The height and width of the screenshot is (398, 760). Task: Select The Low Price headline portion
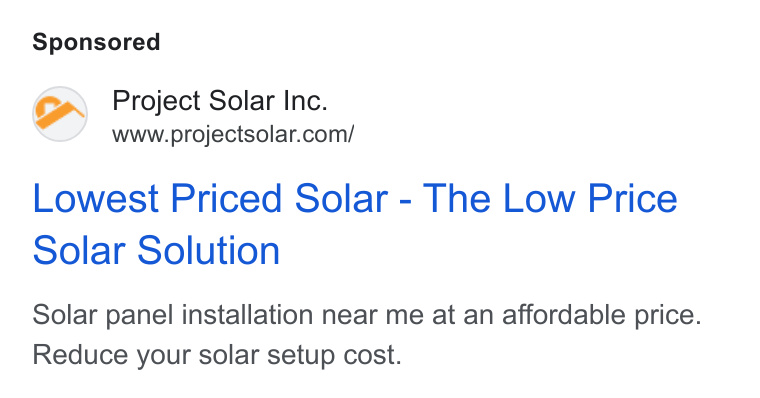click(x=550, y=198)
